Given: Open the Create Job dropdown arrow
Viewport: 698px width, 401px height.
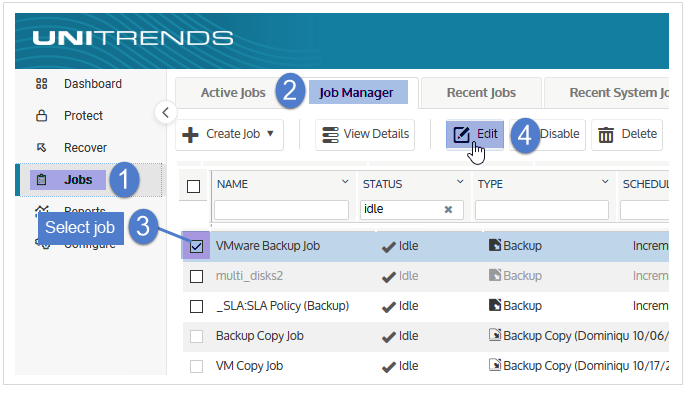Looking at the screenshot, I should (270, 134).
